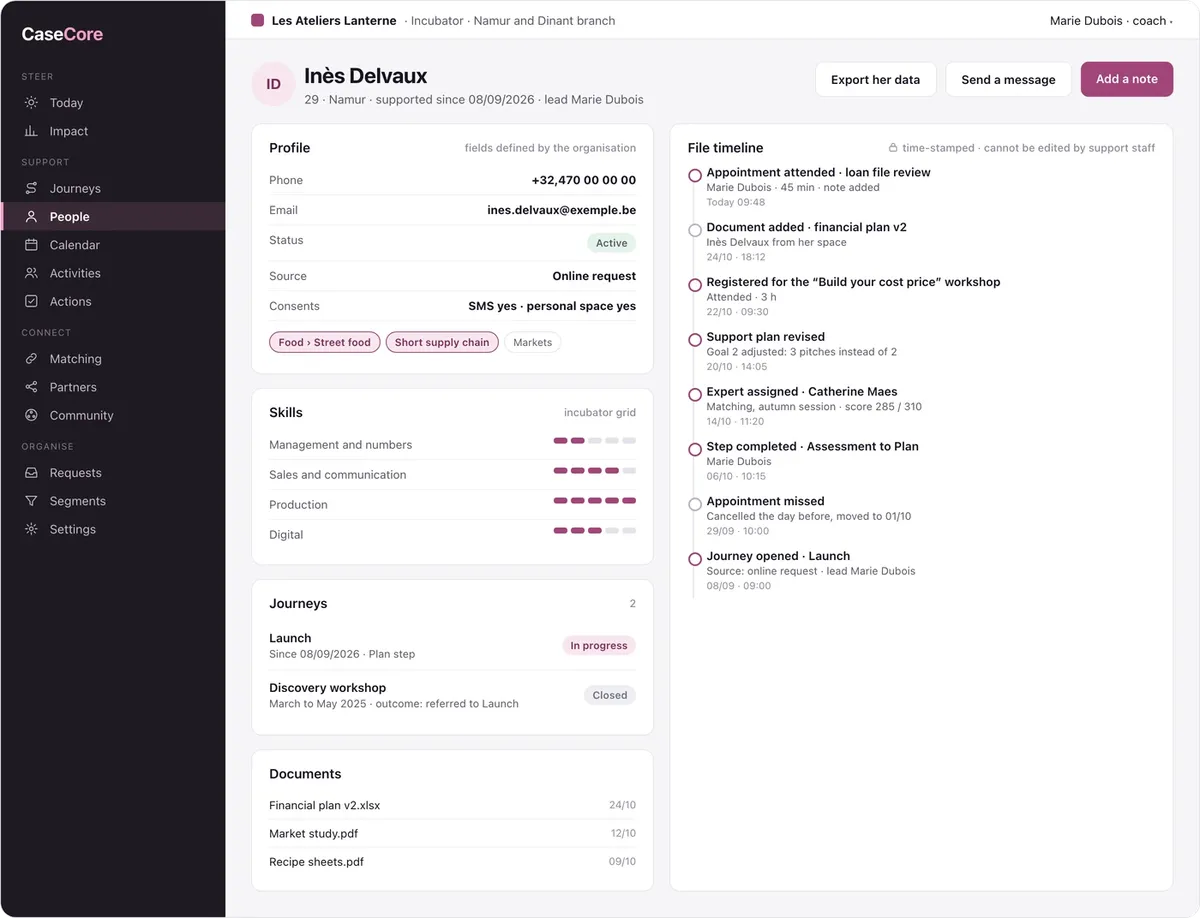Click the Support plan revised marker
Viewport: 1200px width, 918px height.
coord(694,340)
